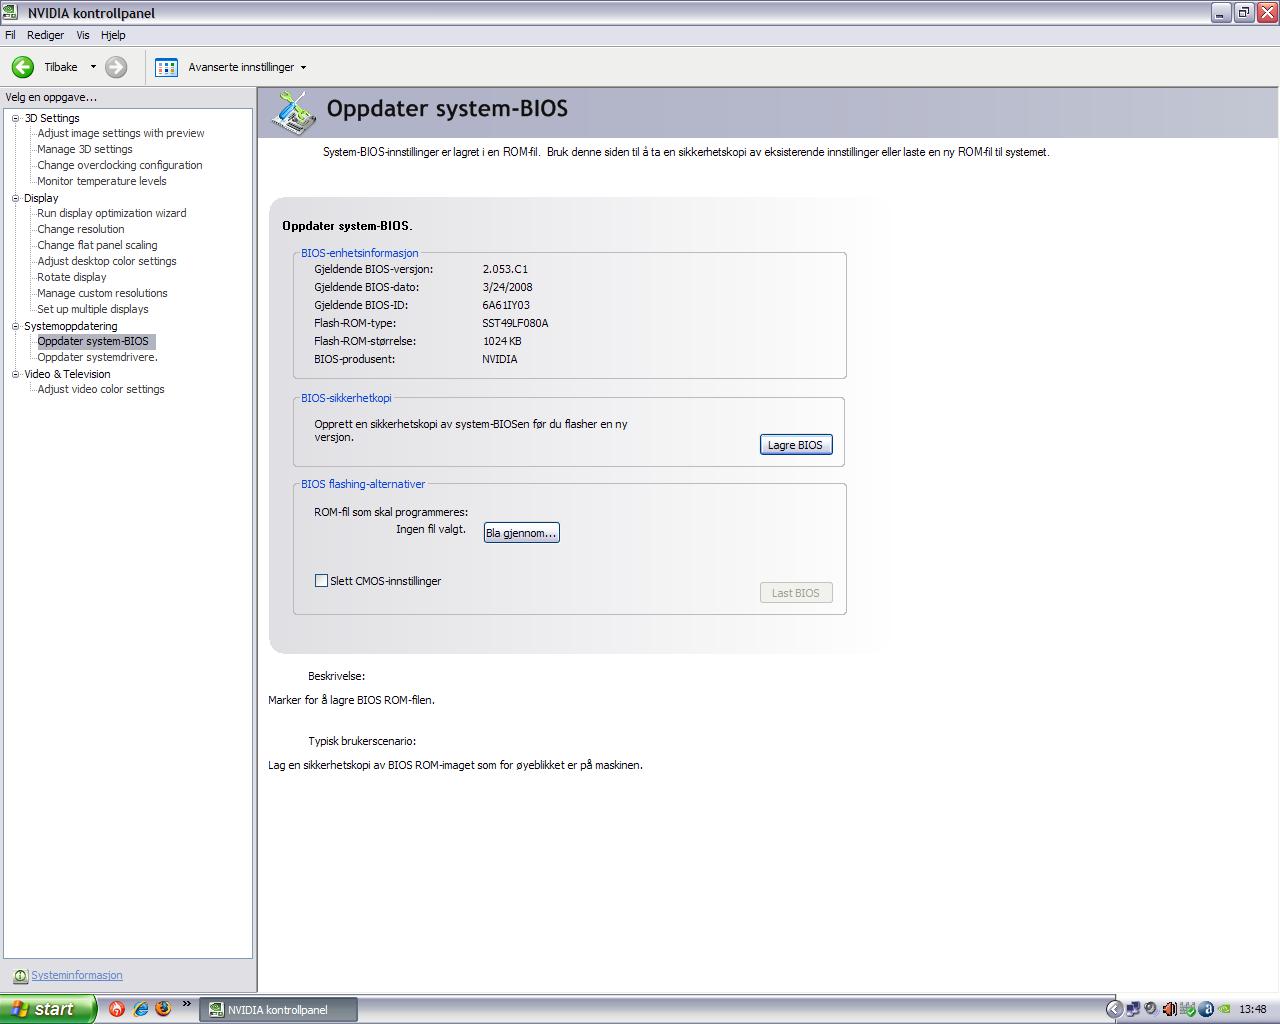Expand hidden tray icons arrow
The height and width of the screenshot is (1024, 1280).
pos(1114,1009)
